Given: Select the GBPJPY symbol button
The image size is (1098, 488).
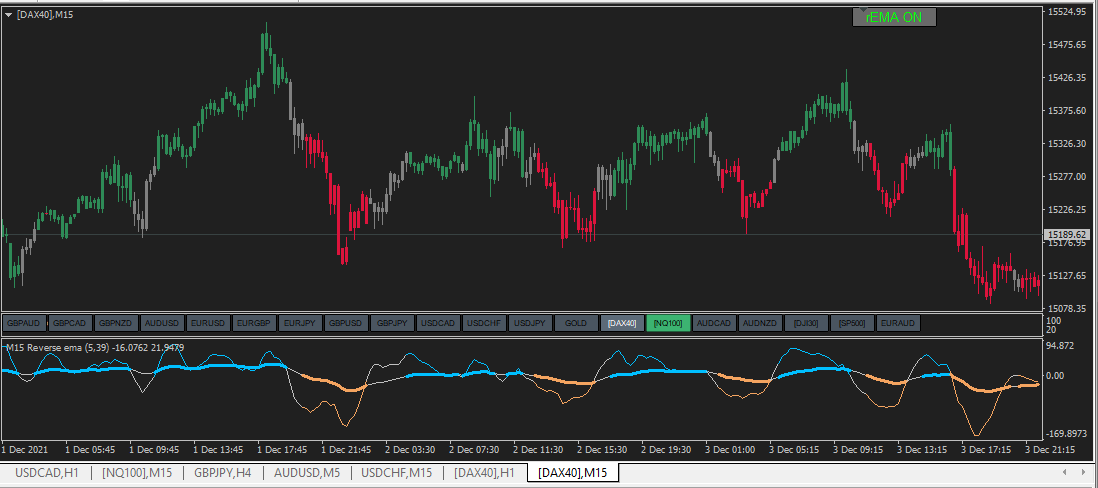Looking at the screenshot, I should 391,323.
